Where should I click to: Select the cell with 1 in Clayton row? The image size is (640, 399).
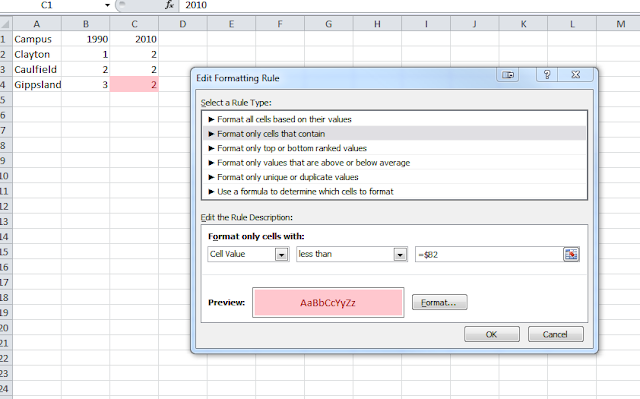(85, 54)
